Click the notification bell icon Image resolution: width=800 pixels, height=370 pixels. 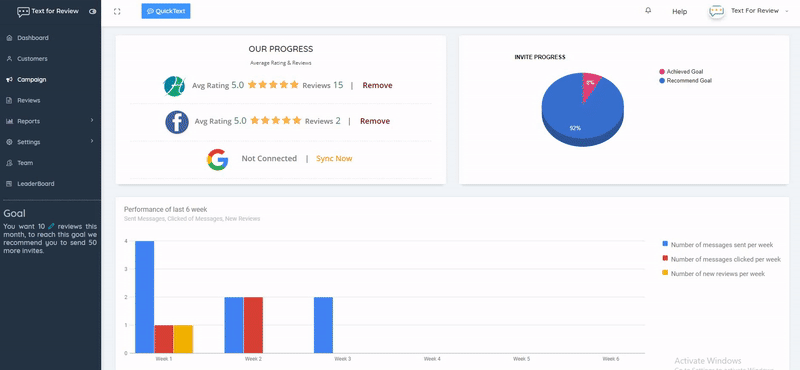[648, 10]
